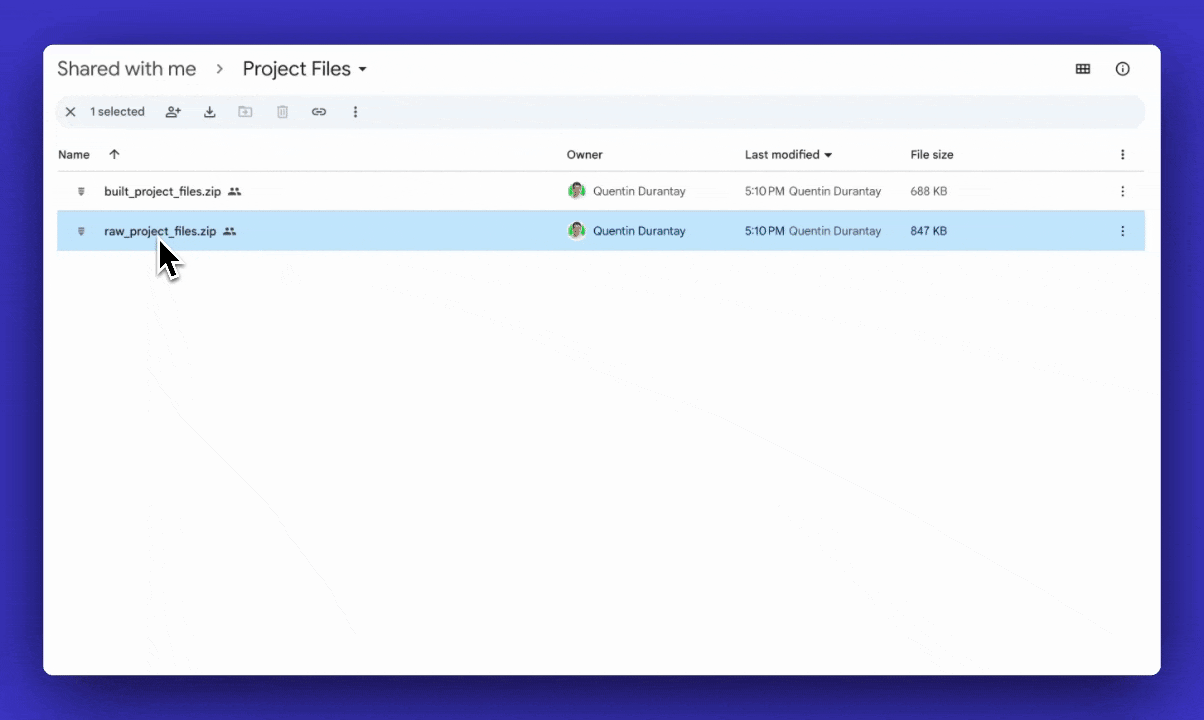
Task: Move the selected file to a folder
Action: [245, 112]
